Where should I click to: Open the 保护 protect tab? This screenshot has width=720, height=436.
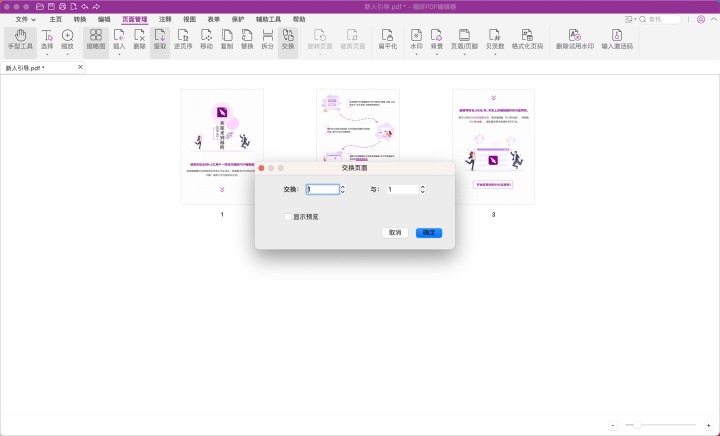(x=237, y=19)
